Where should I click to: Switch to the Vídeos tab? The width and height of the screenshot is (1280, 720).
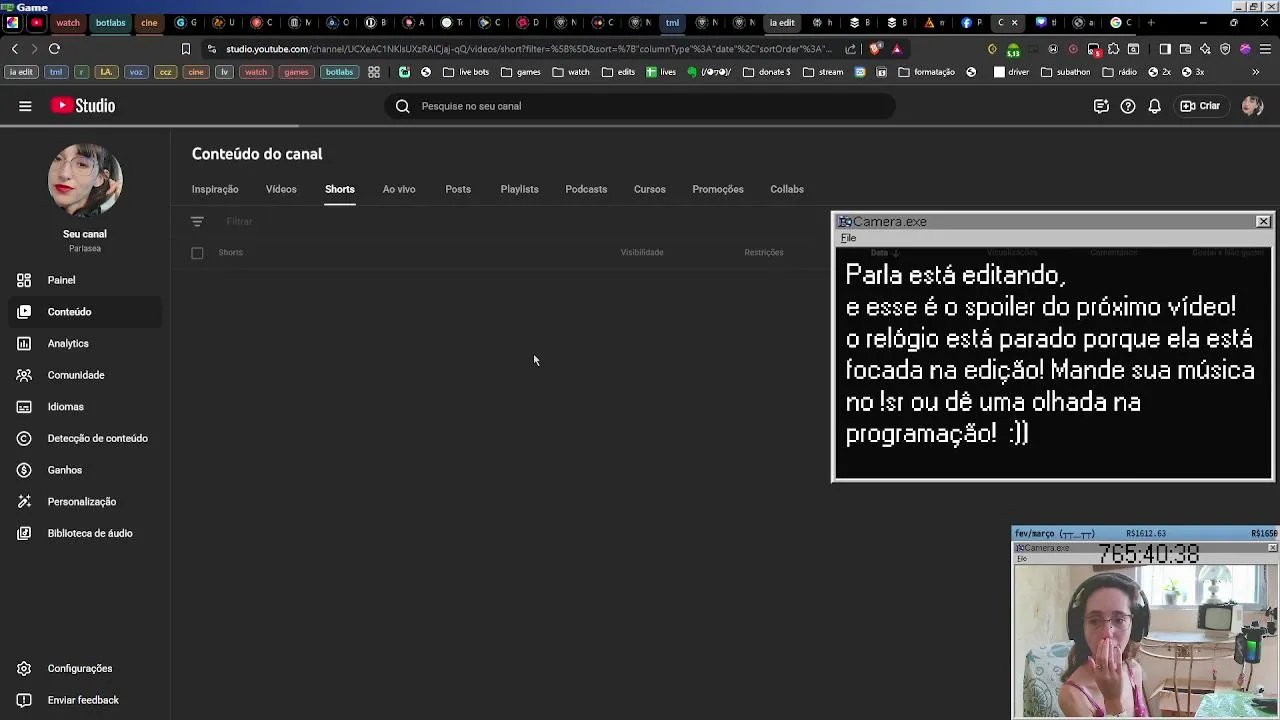coord(281,189)
